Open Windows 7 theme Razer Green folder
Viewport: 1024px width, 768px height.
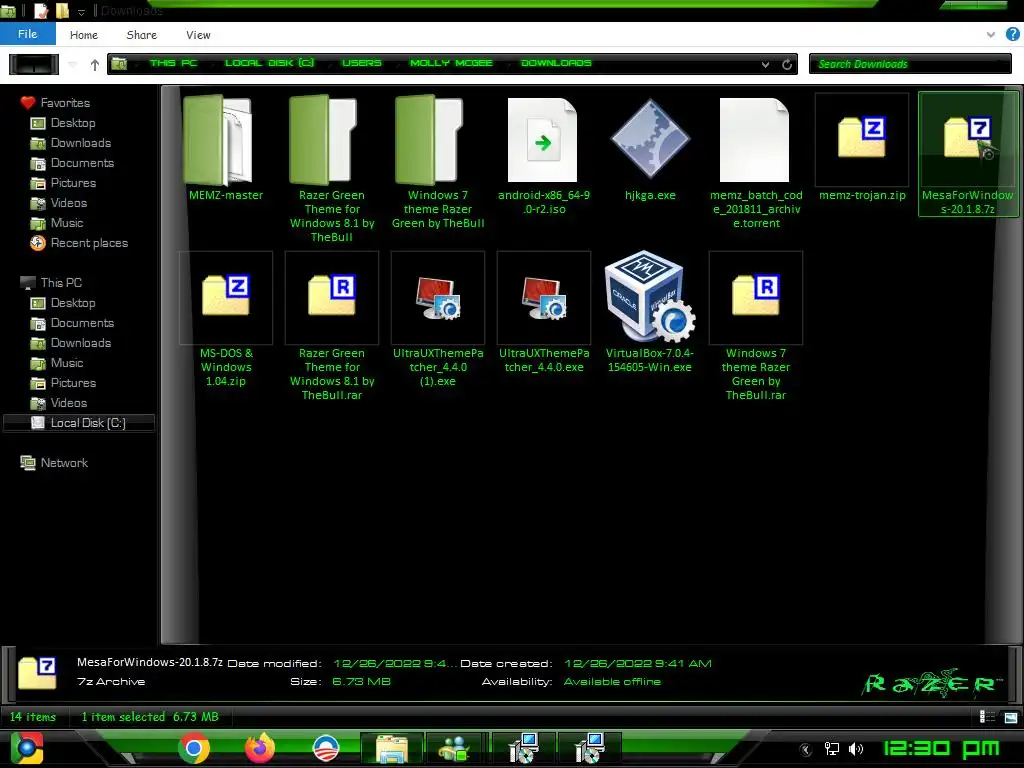(438, 162)
